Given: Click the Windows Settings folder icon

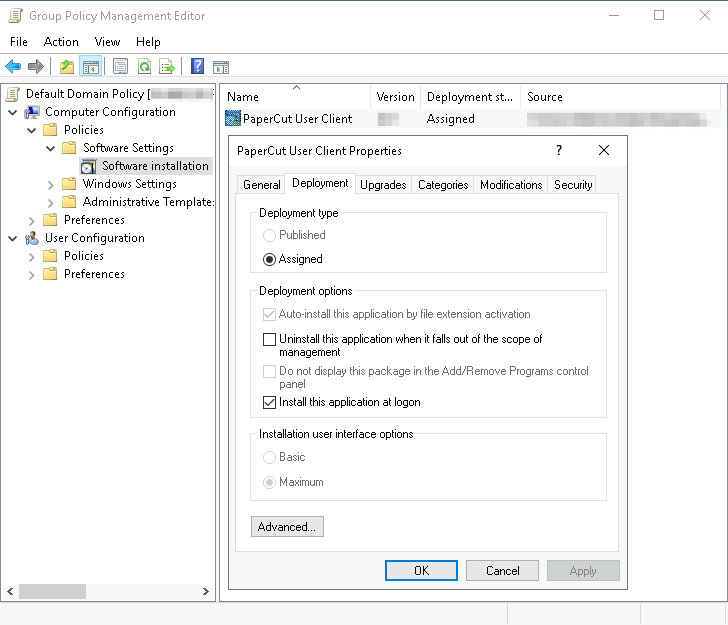Looking at the screenshot, I should tap(69, 184).
